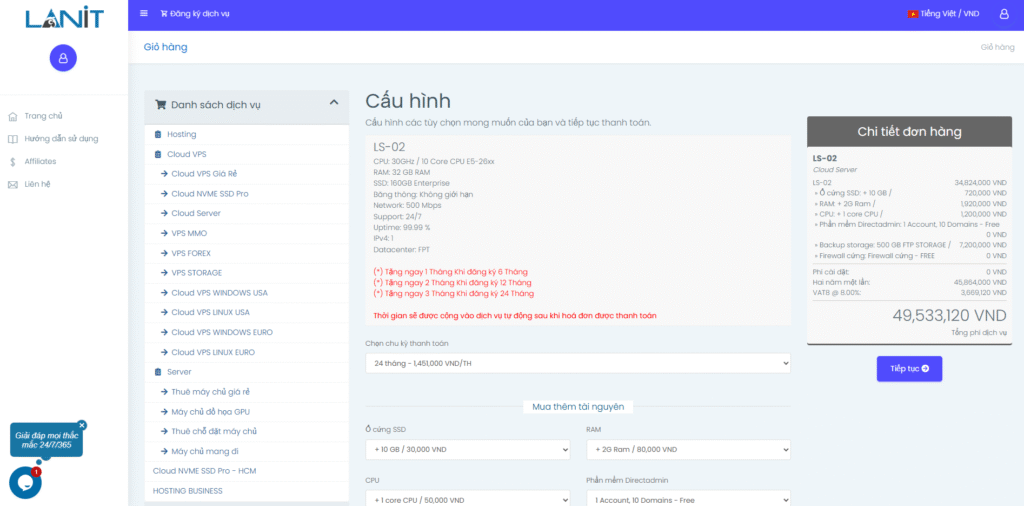Switch language via Tiếng Việt / VND
The width and height of the screenshot is (1024, 506).
click(x=943, y=14)
